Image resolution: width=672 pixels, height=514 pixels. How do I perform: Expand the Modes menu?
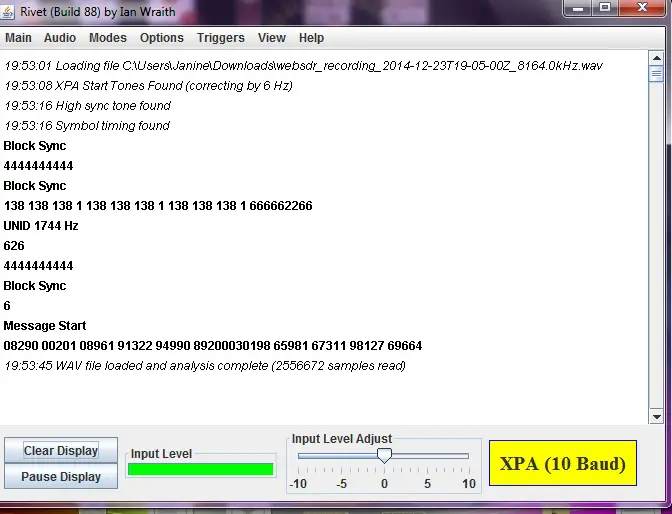[108, 38]
